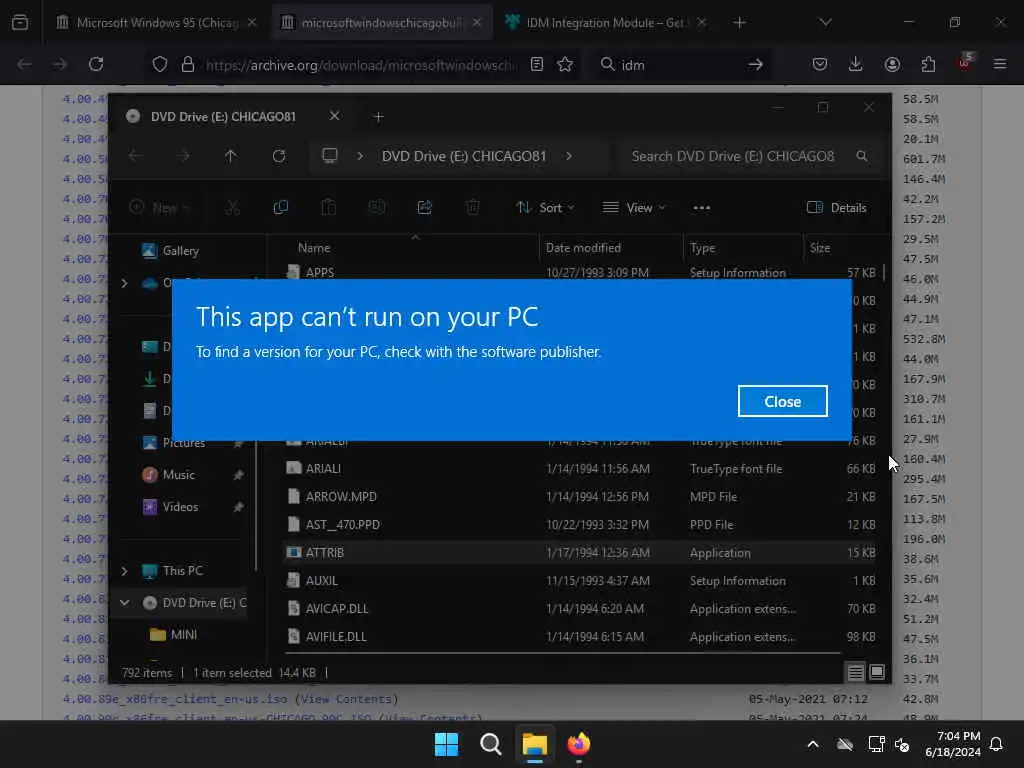Sort by the Name column header

(314, 248)
